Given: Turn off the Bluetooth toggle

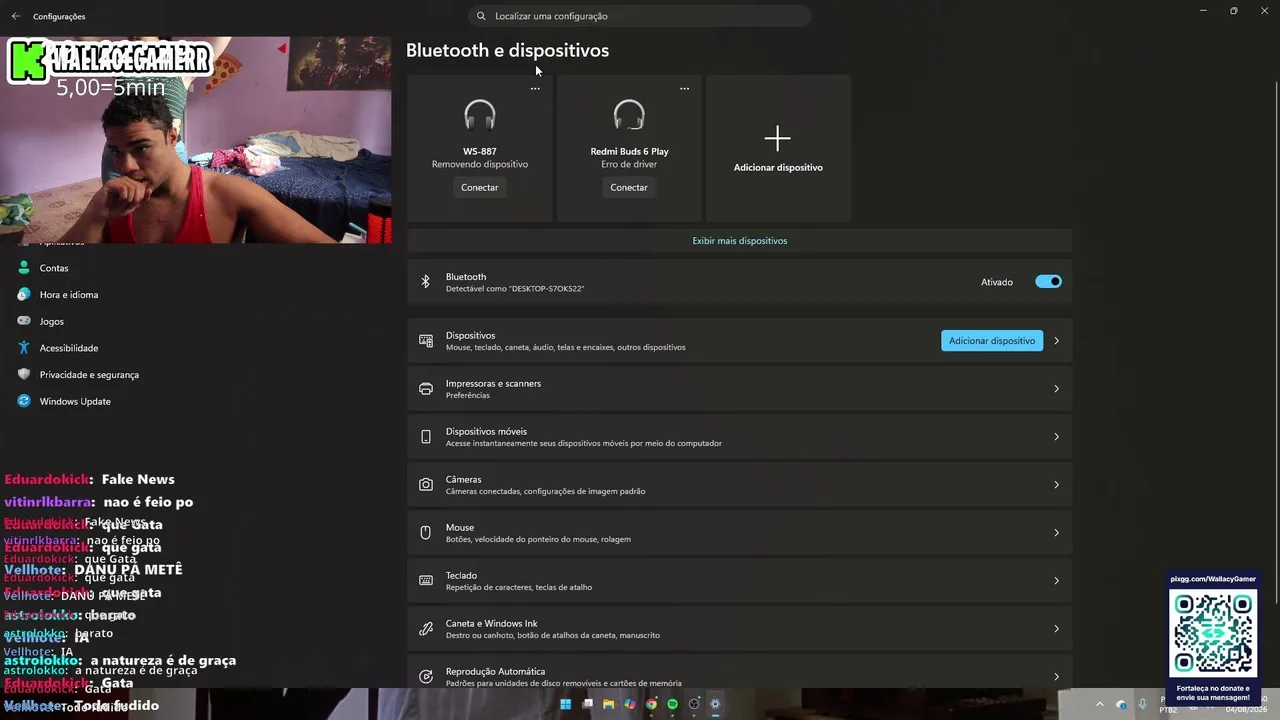Looking at the screenshot, I should 1048,282.
